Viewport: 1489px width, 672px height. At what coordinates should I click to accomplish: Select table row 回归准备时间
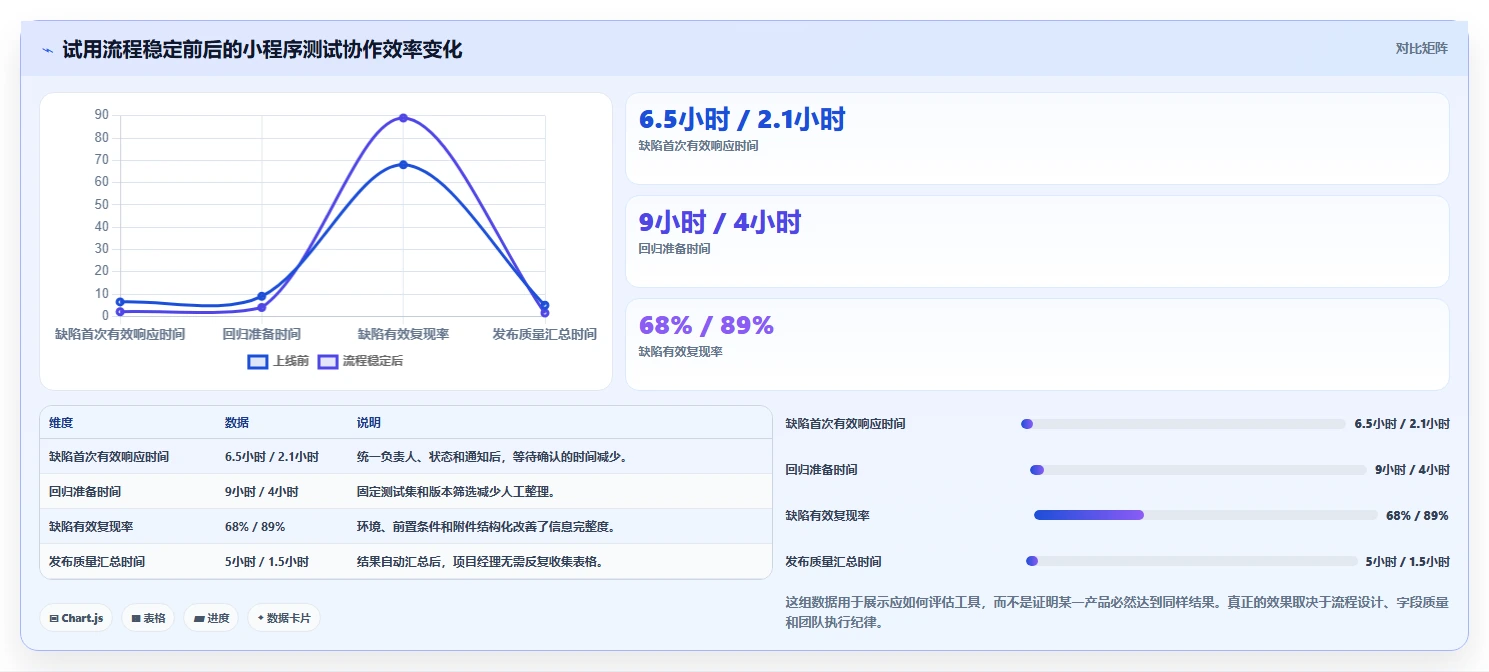coord(406,492)
